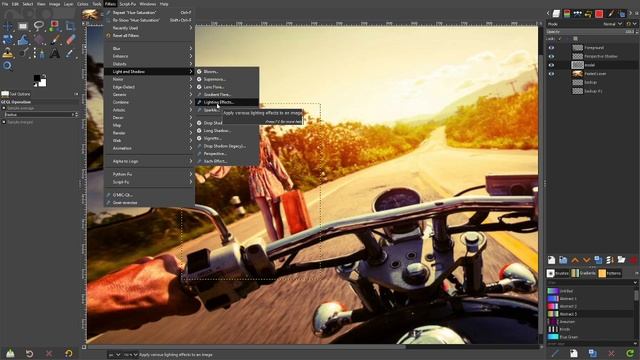Save the current tool preset

(x=10, y=353)
